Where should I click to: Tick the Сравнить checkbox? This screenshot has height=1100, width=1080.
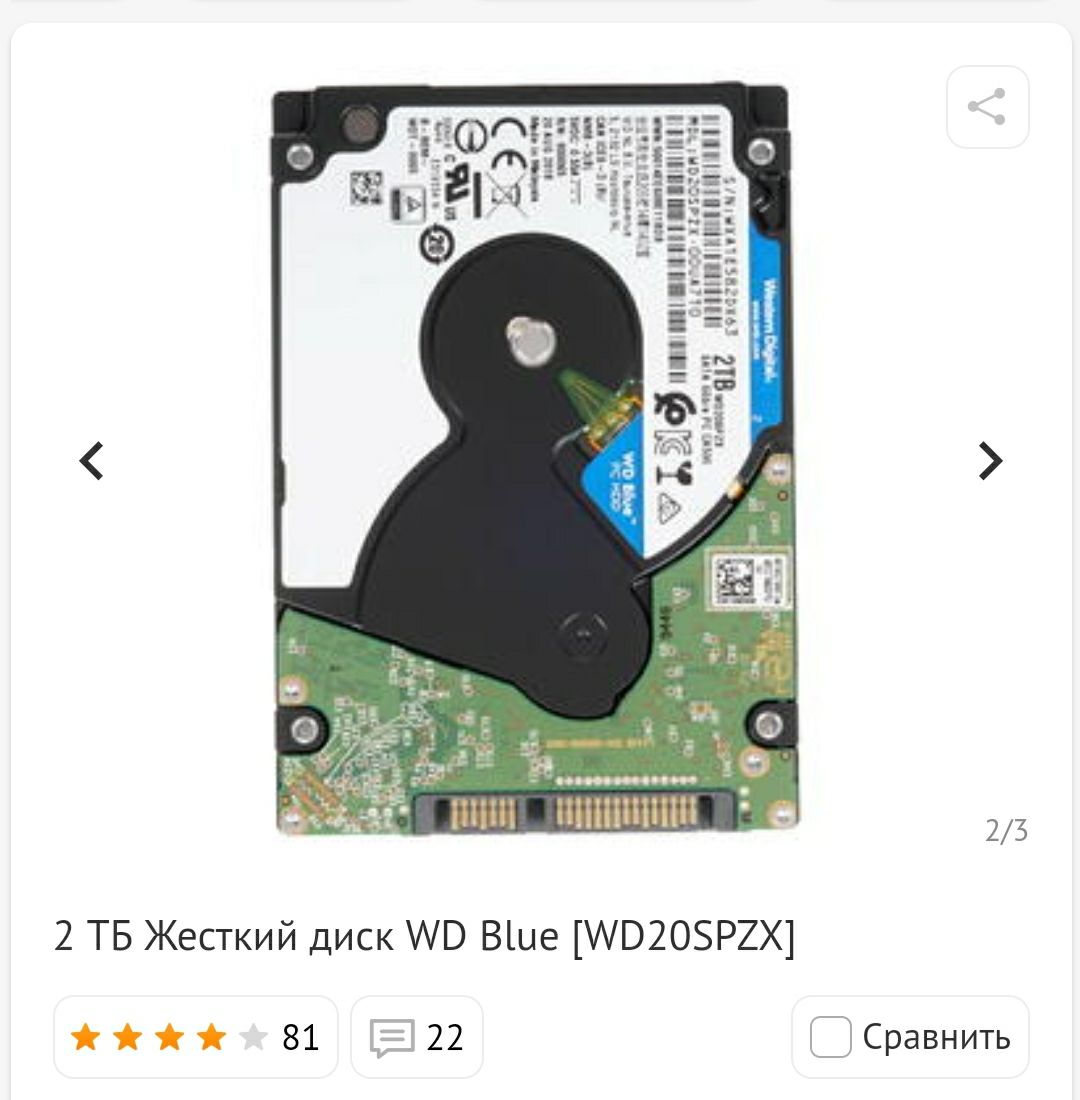[x=830, y=1037]
